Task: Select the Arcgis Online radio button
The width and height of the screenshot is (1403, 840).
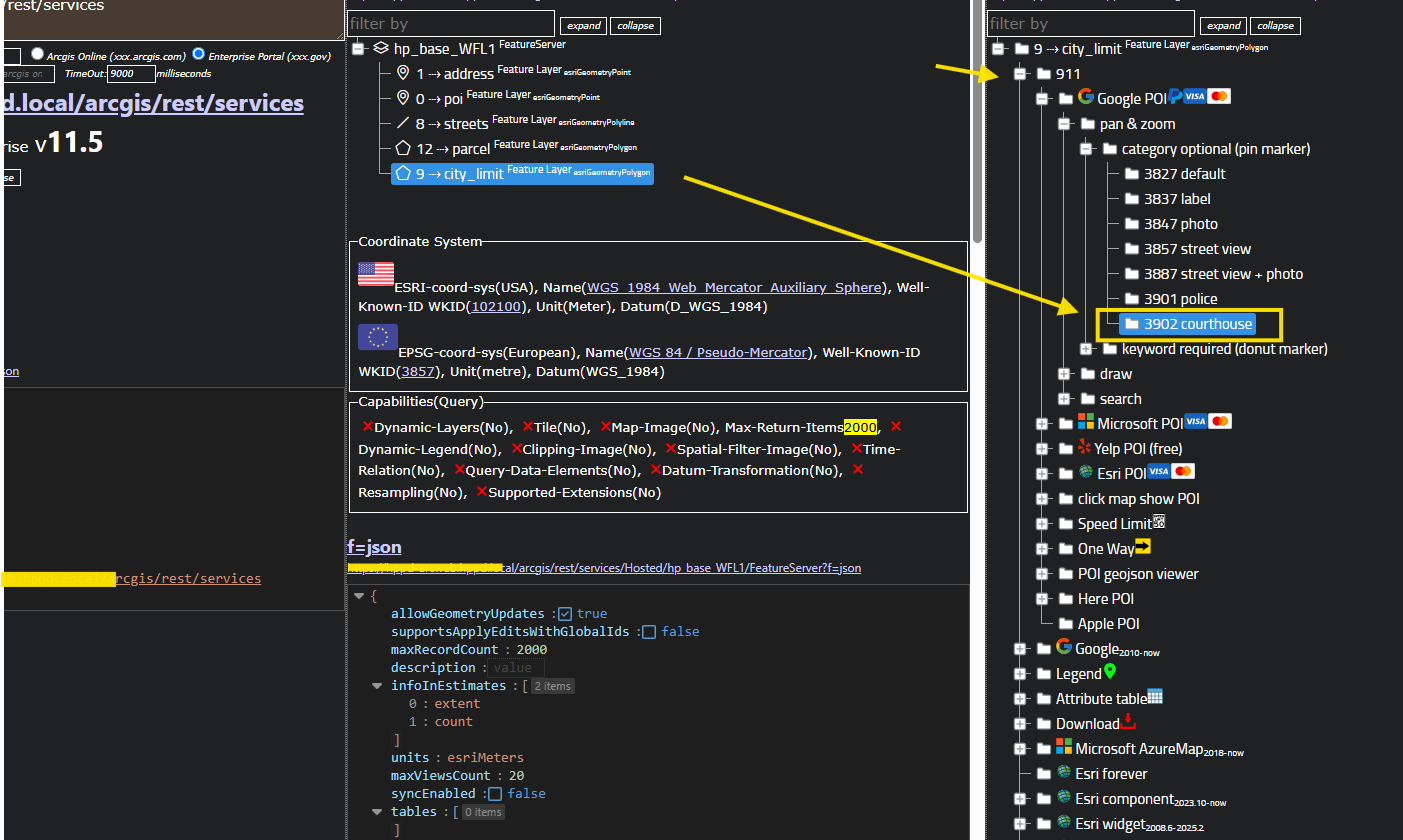Action: [x=38, y=54]
